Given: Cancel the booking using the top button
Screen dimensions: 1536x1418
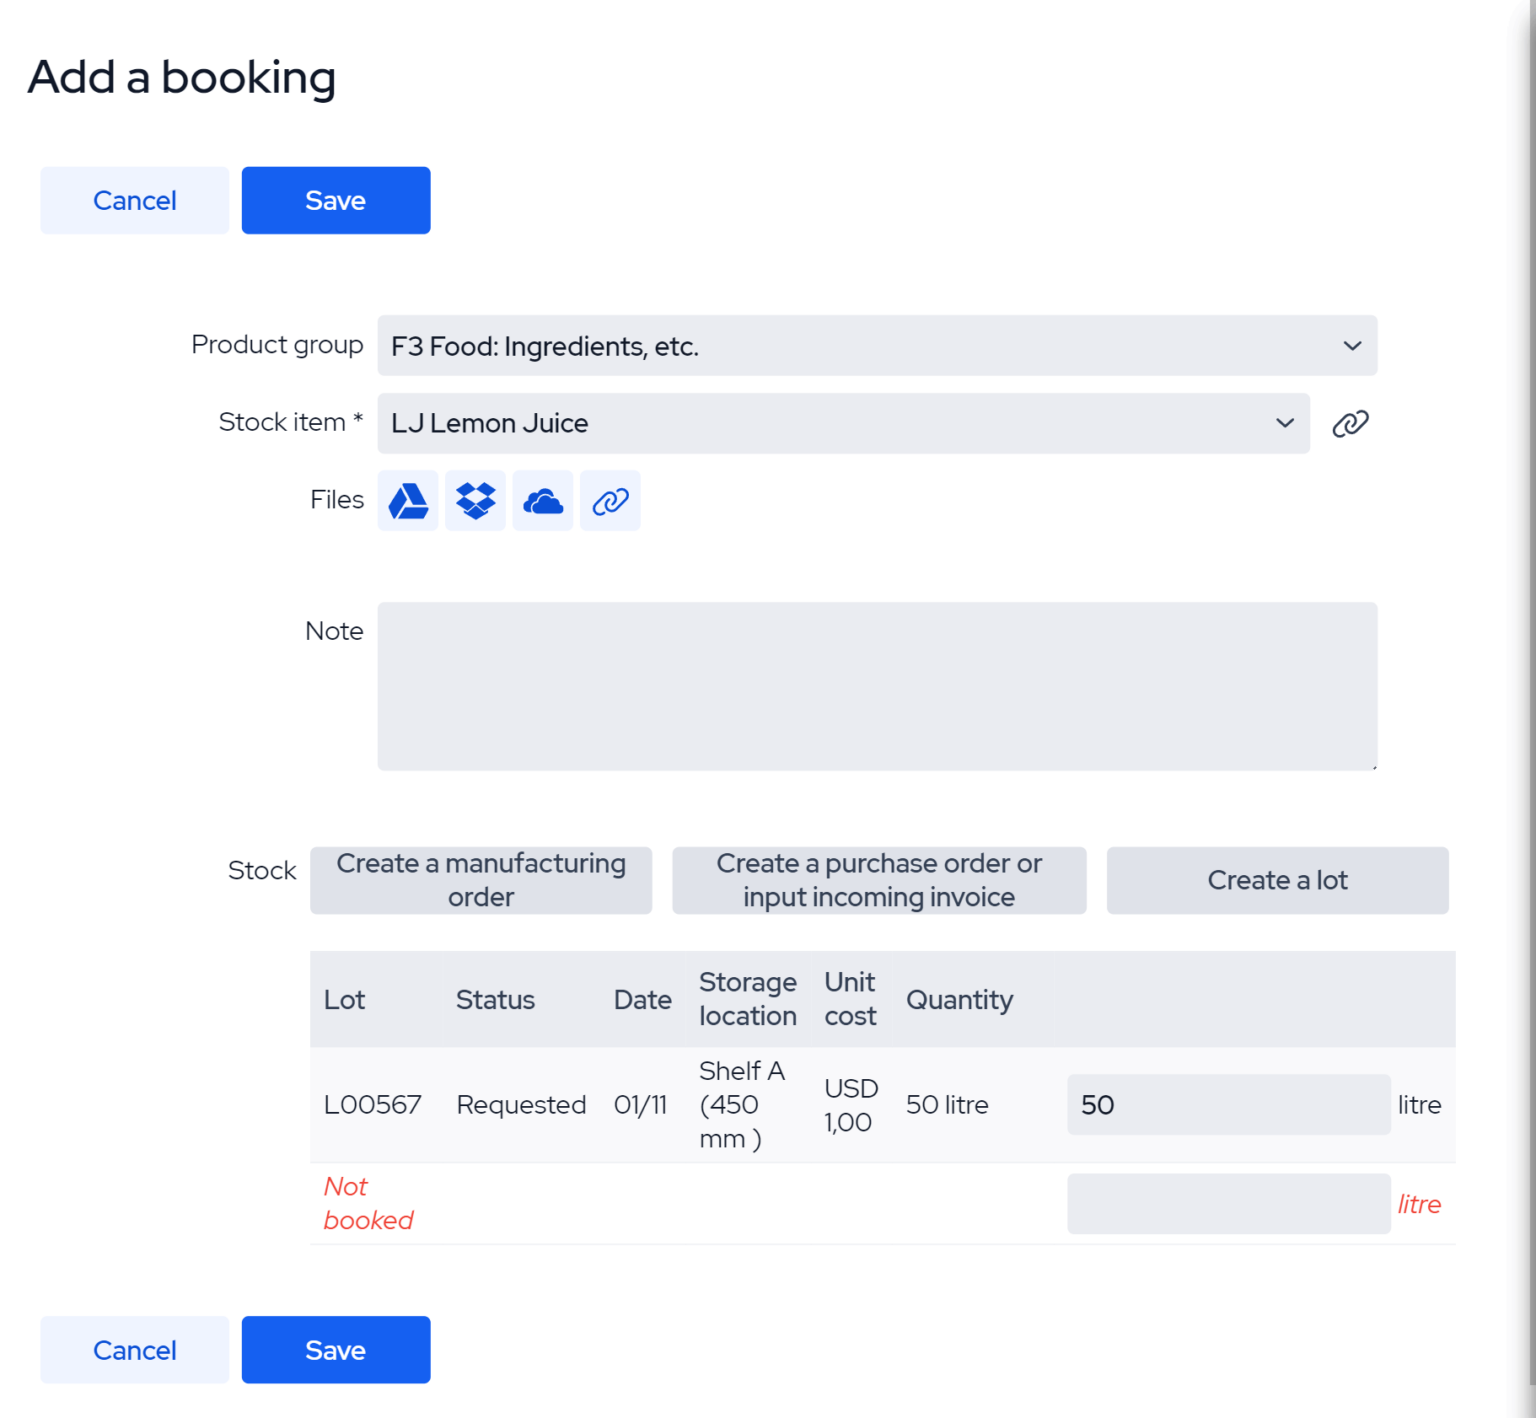Looking at the screenshot, I should [134, 200].
